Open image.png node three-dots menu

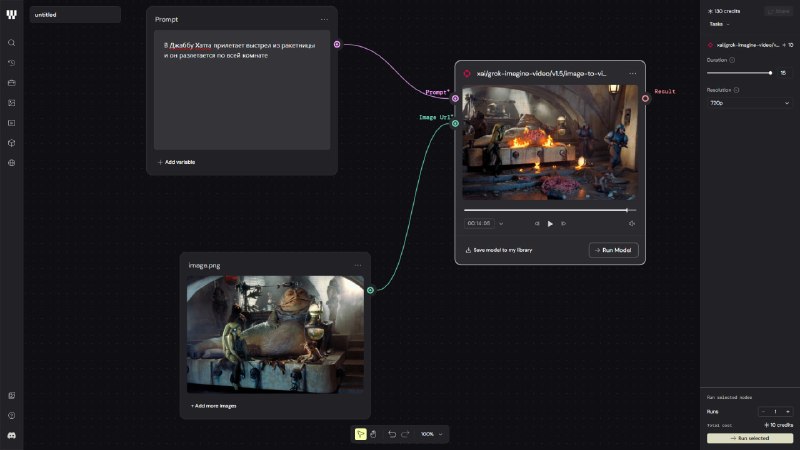tap(358, 265)
